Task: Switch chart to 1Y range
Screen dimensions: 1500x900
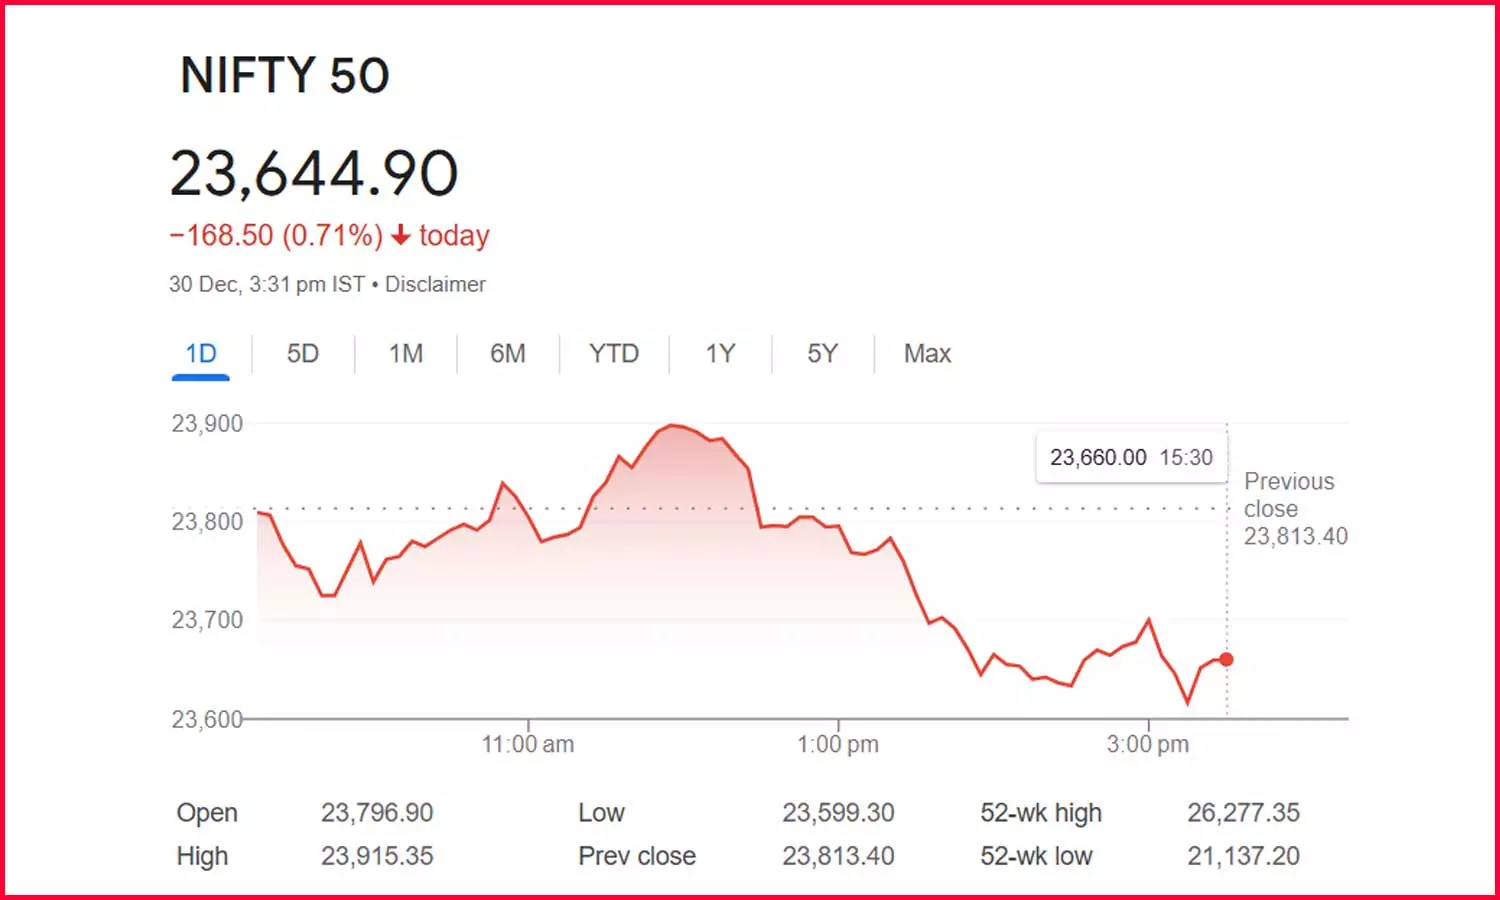Action: [720, 354]
